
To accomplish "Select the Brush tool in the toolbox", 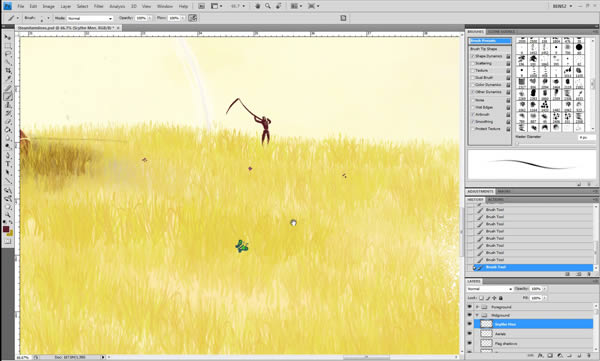I will pos(8,97).
